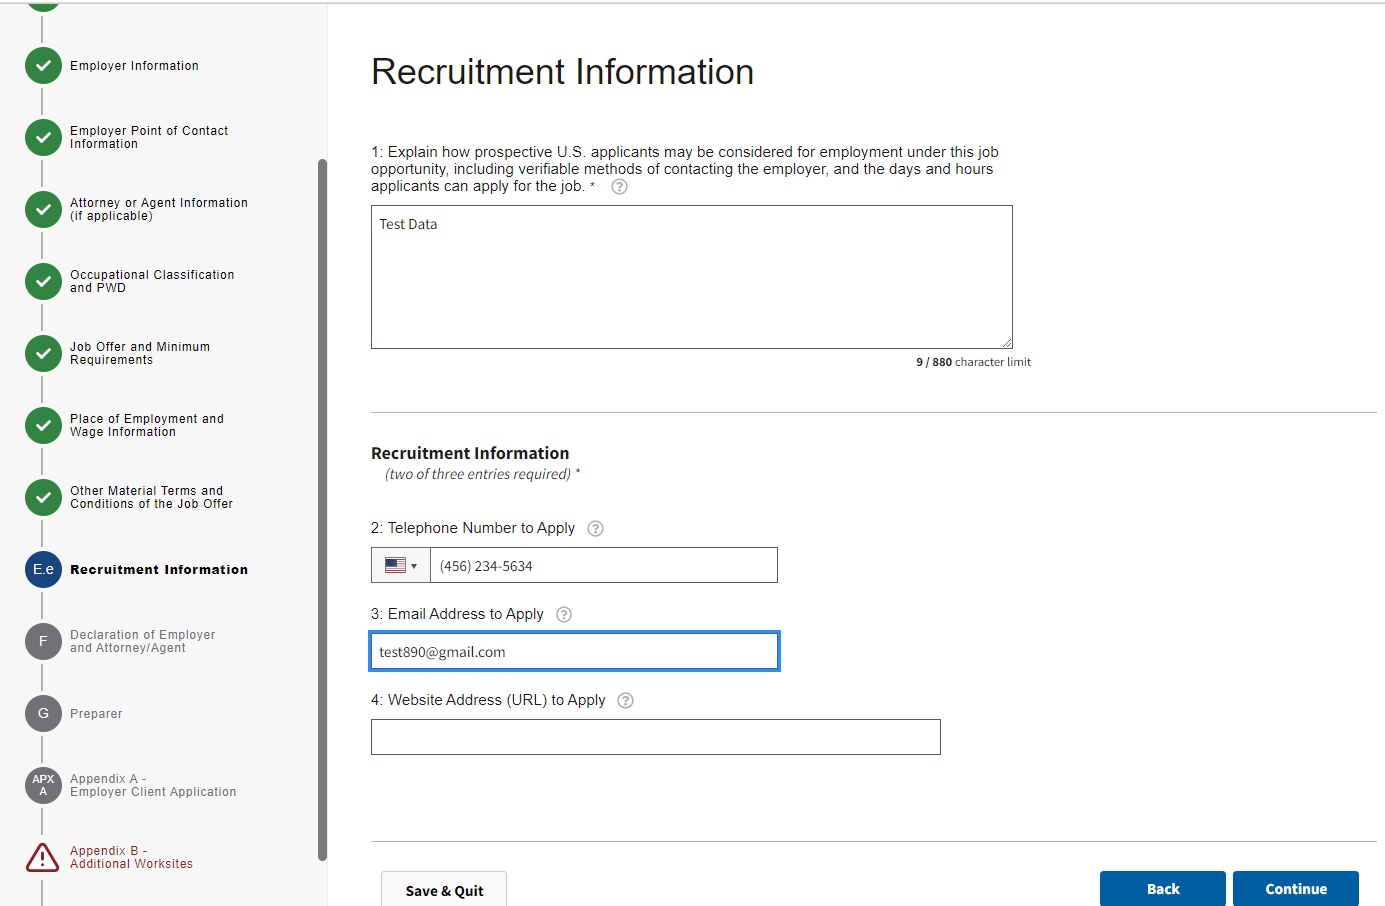Navigate to Declaration of Employer section

pyautogui.click(x=142, y=641)
